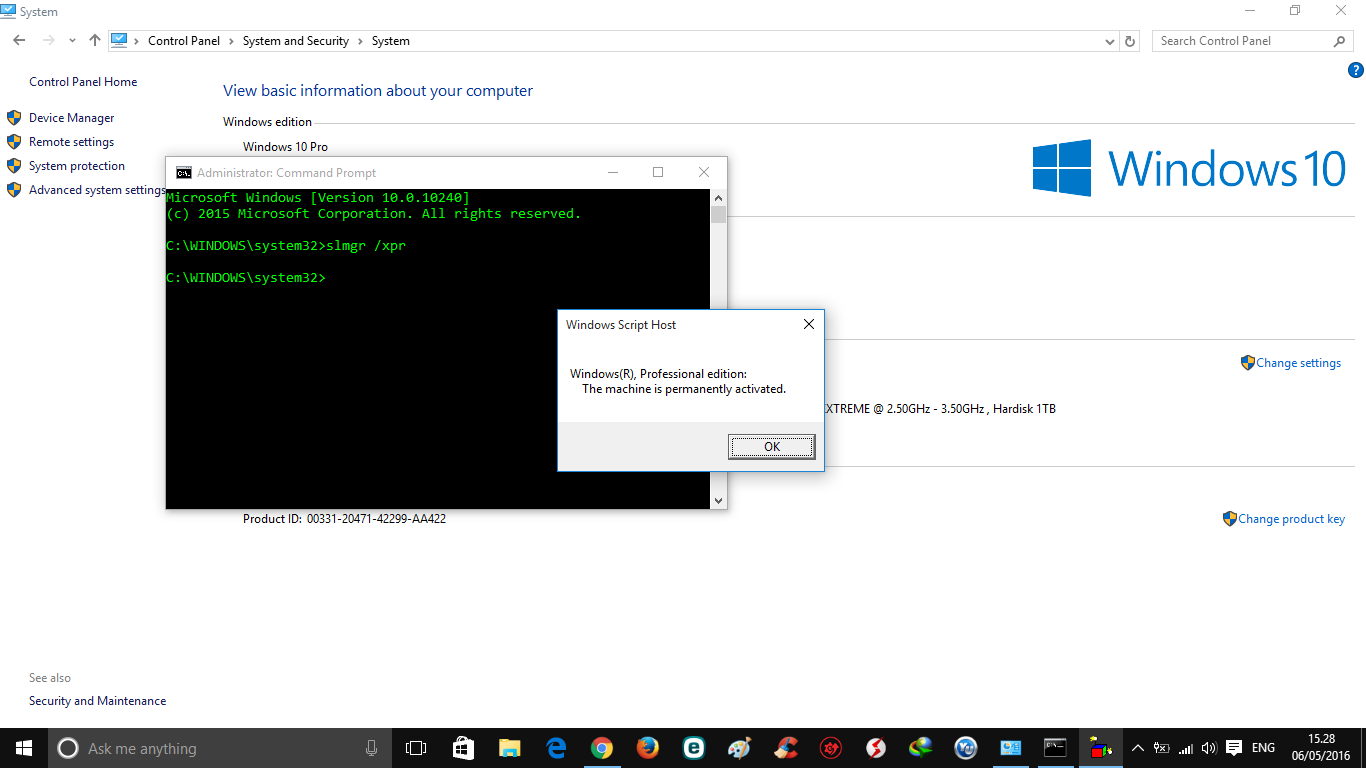Click Change product key link
This screenshot has width=1366, height=768.
1291,519
